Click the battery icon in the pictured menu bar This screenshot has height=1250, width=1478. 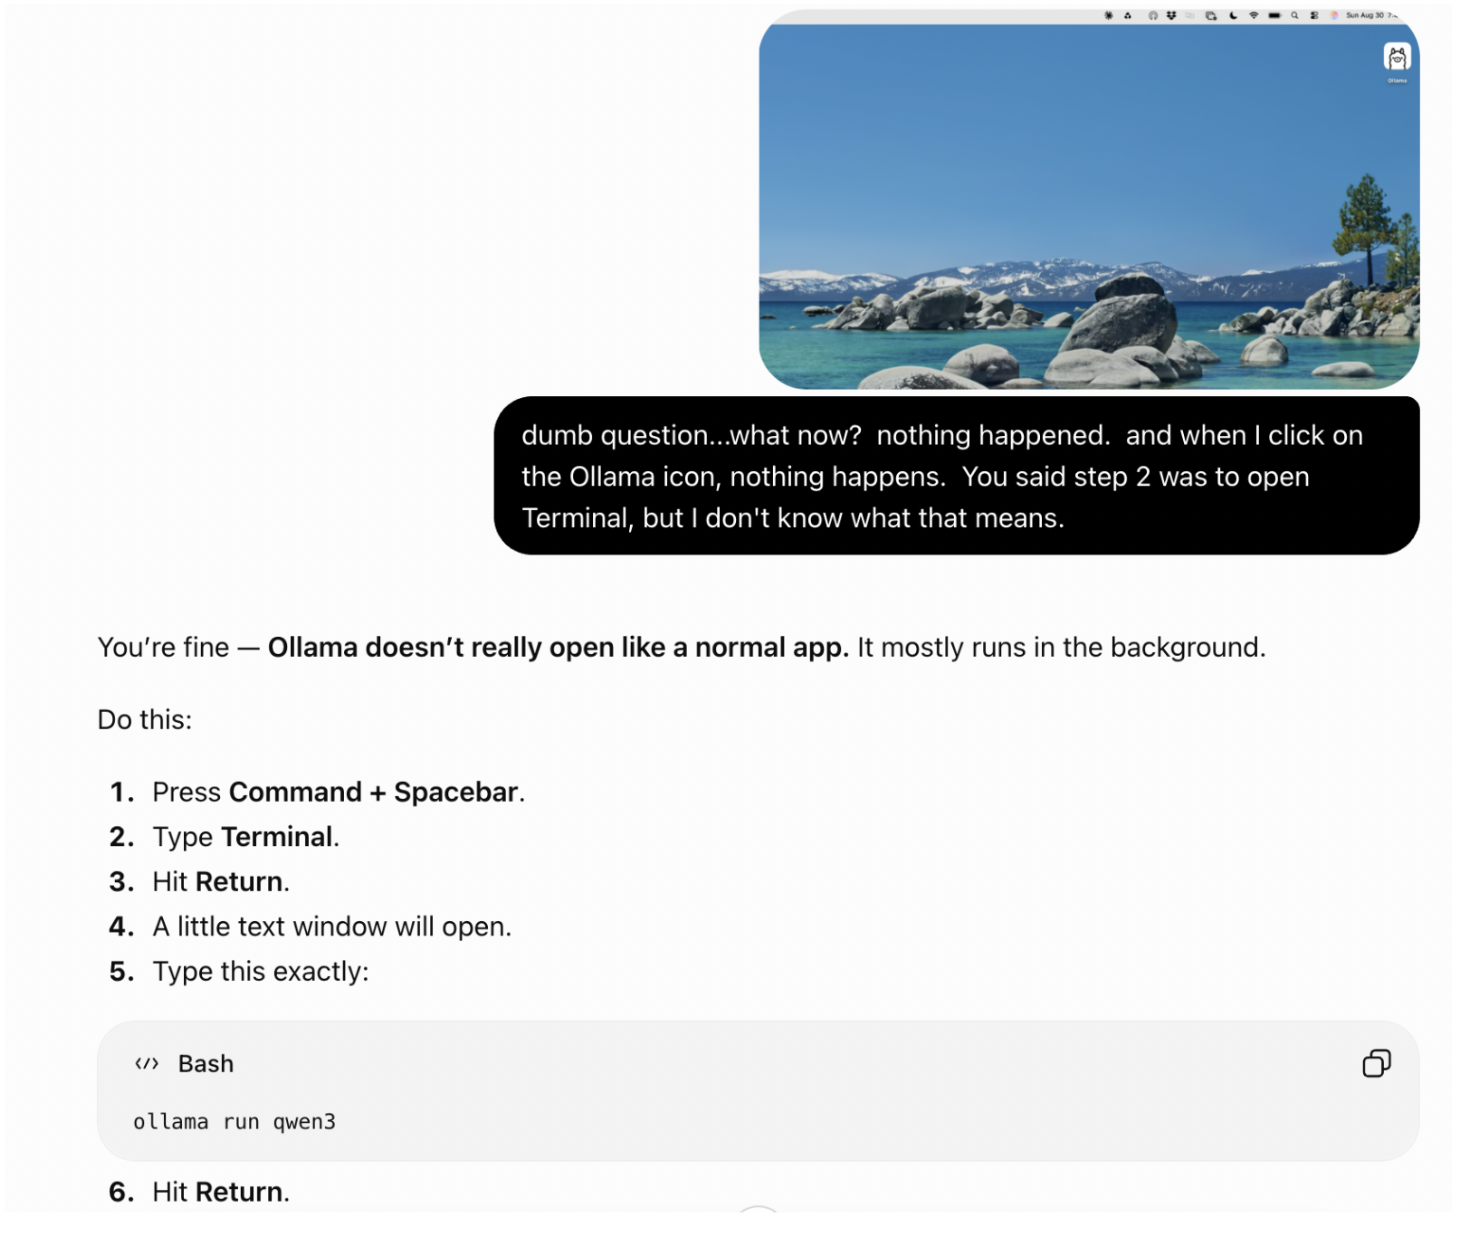tap(1274, 15)
